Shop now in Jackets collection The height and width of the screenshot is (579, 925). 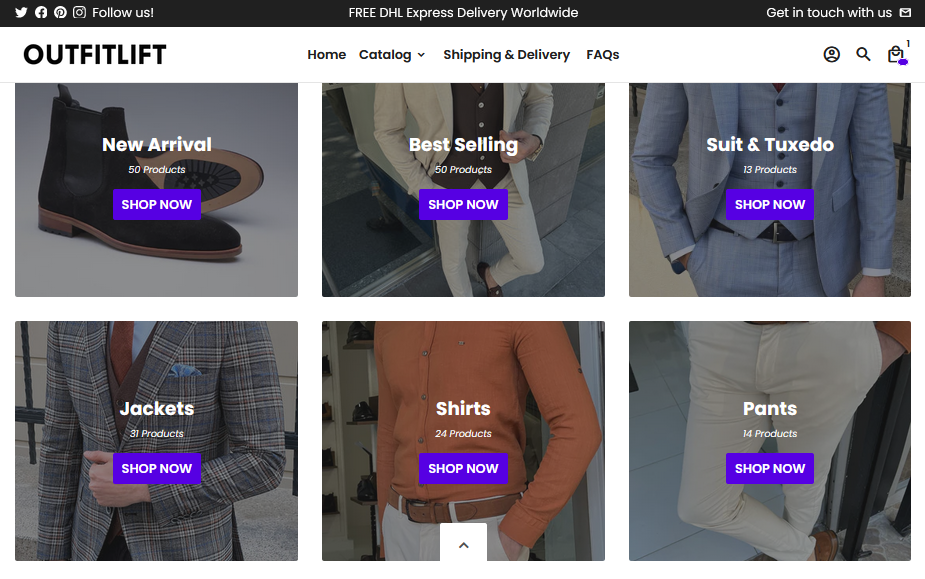pos(156,469)
